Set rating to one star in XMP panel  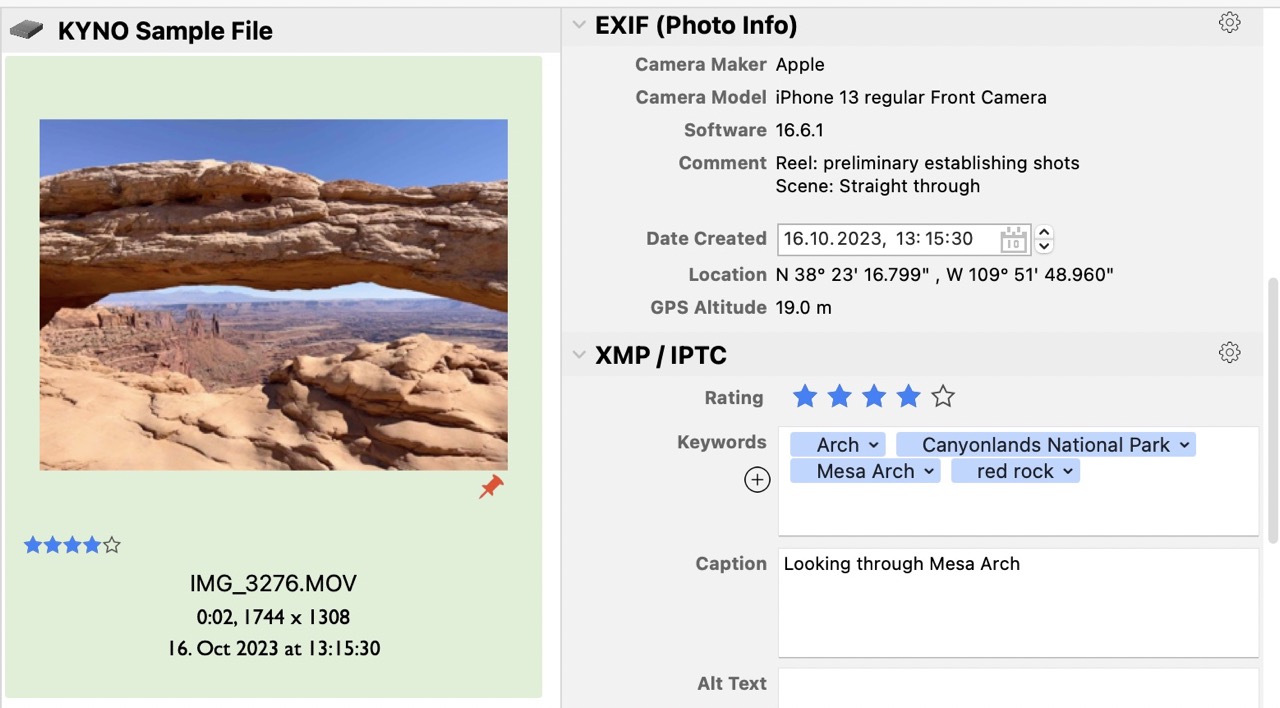pyautogui.click(x=805, y=398)
